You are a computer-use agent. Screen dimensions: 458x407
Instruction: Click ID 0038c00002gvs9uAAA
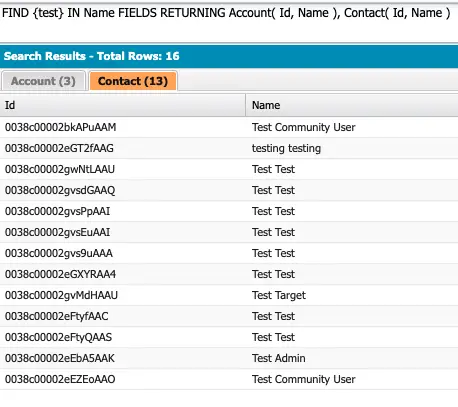(x=59, y=253)
